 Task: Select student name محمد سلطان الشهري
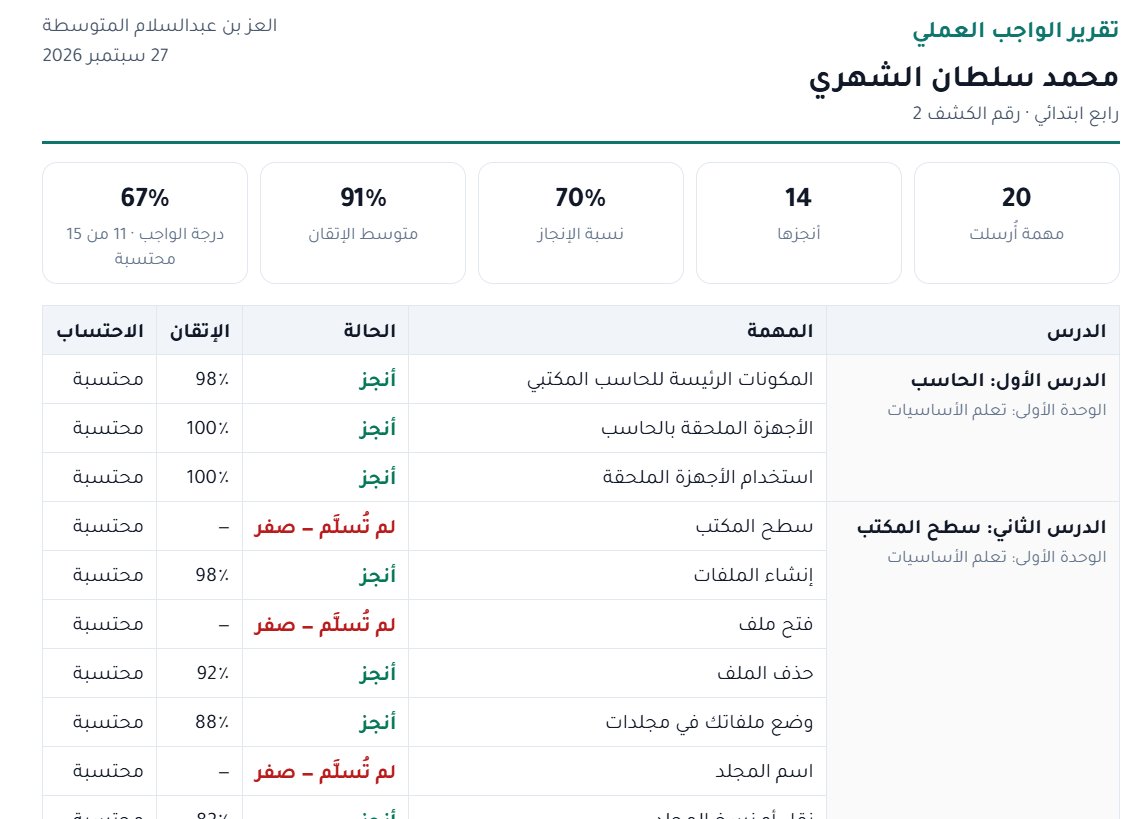coord(963,77)
